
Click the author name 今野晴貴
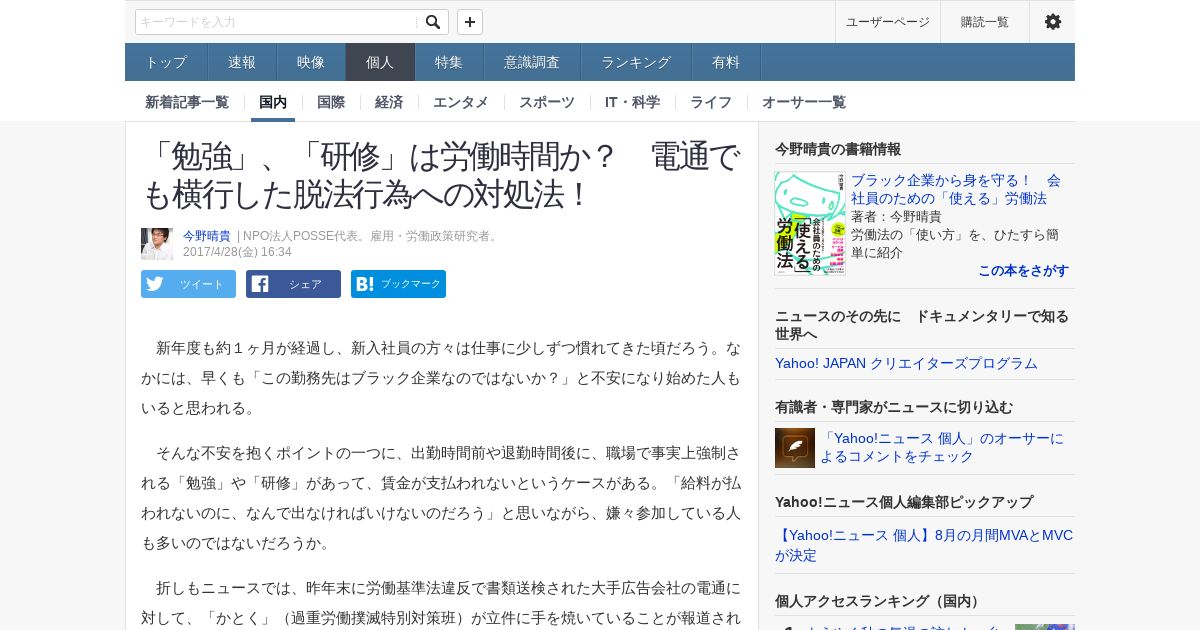coord(207,236)
